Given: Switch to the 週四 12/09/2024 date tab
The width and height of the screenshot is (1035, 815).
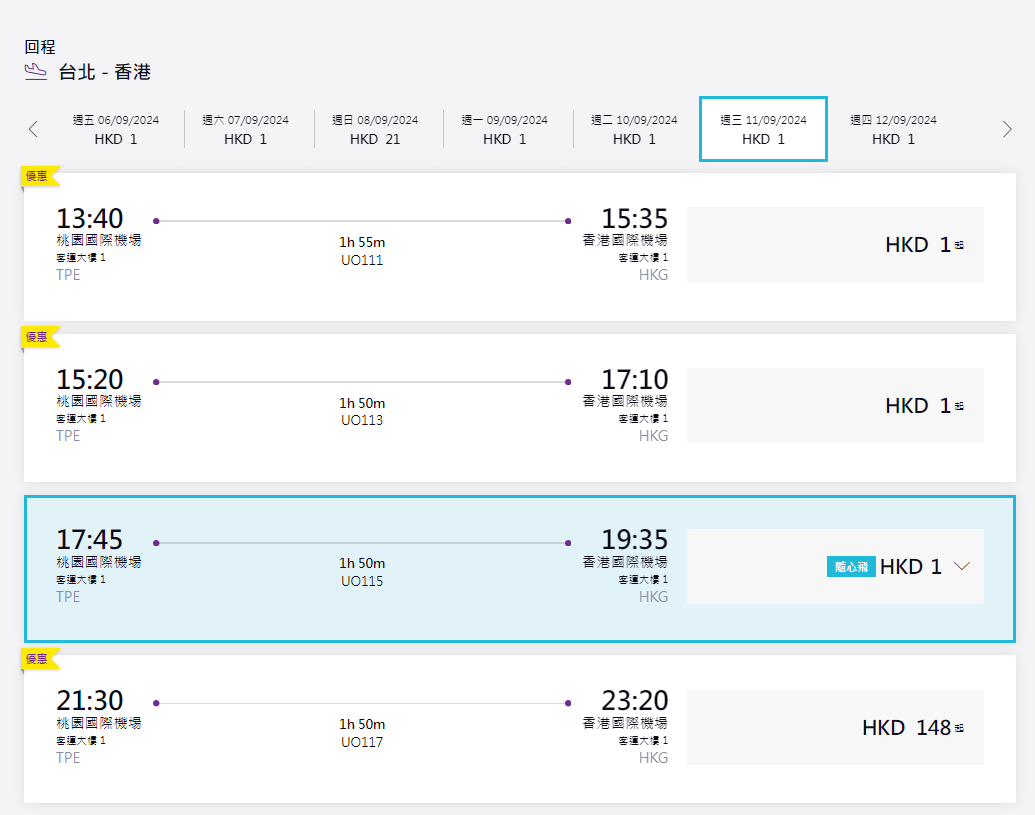Looking at the screenshot, I should [x=893, y=129].
